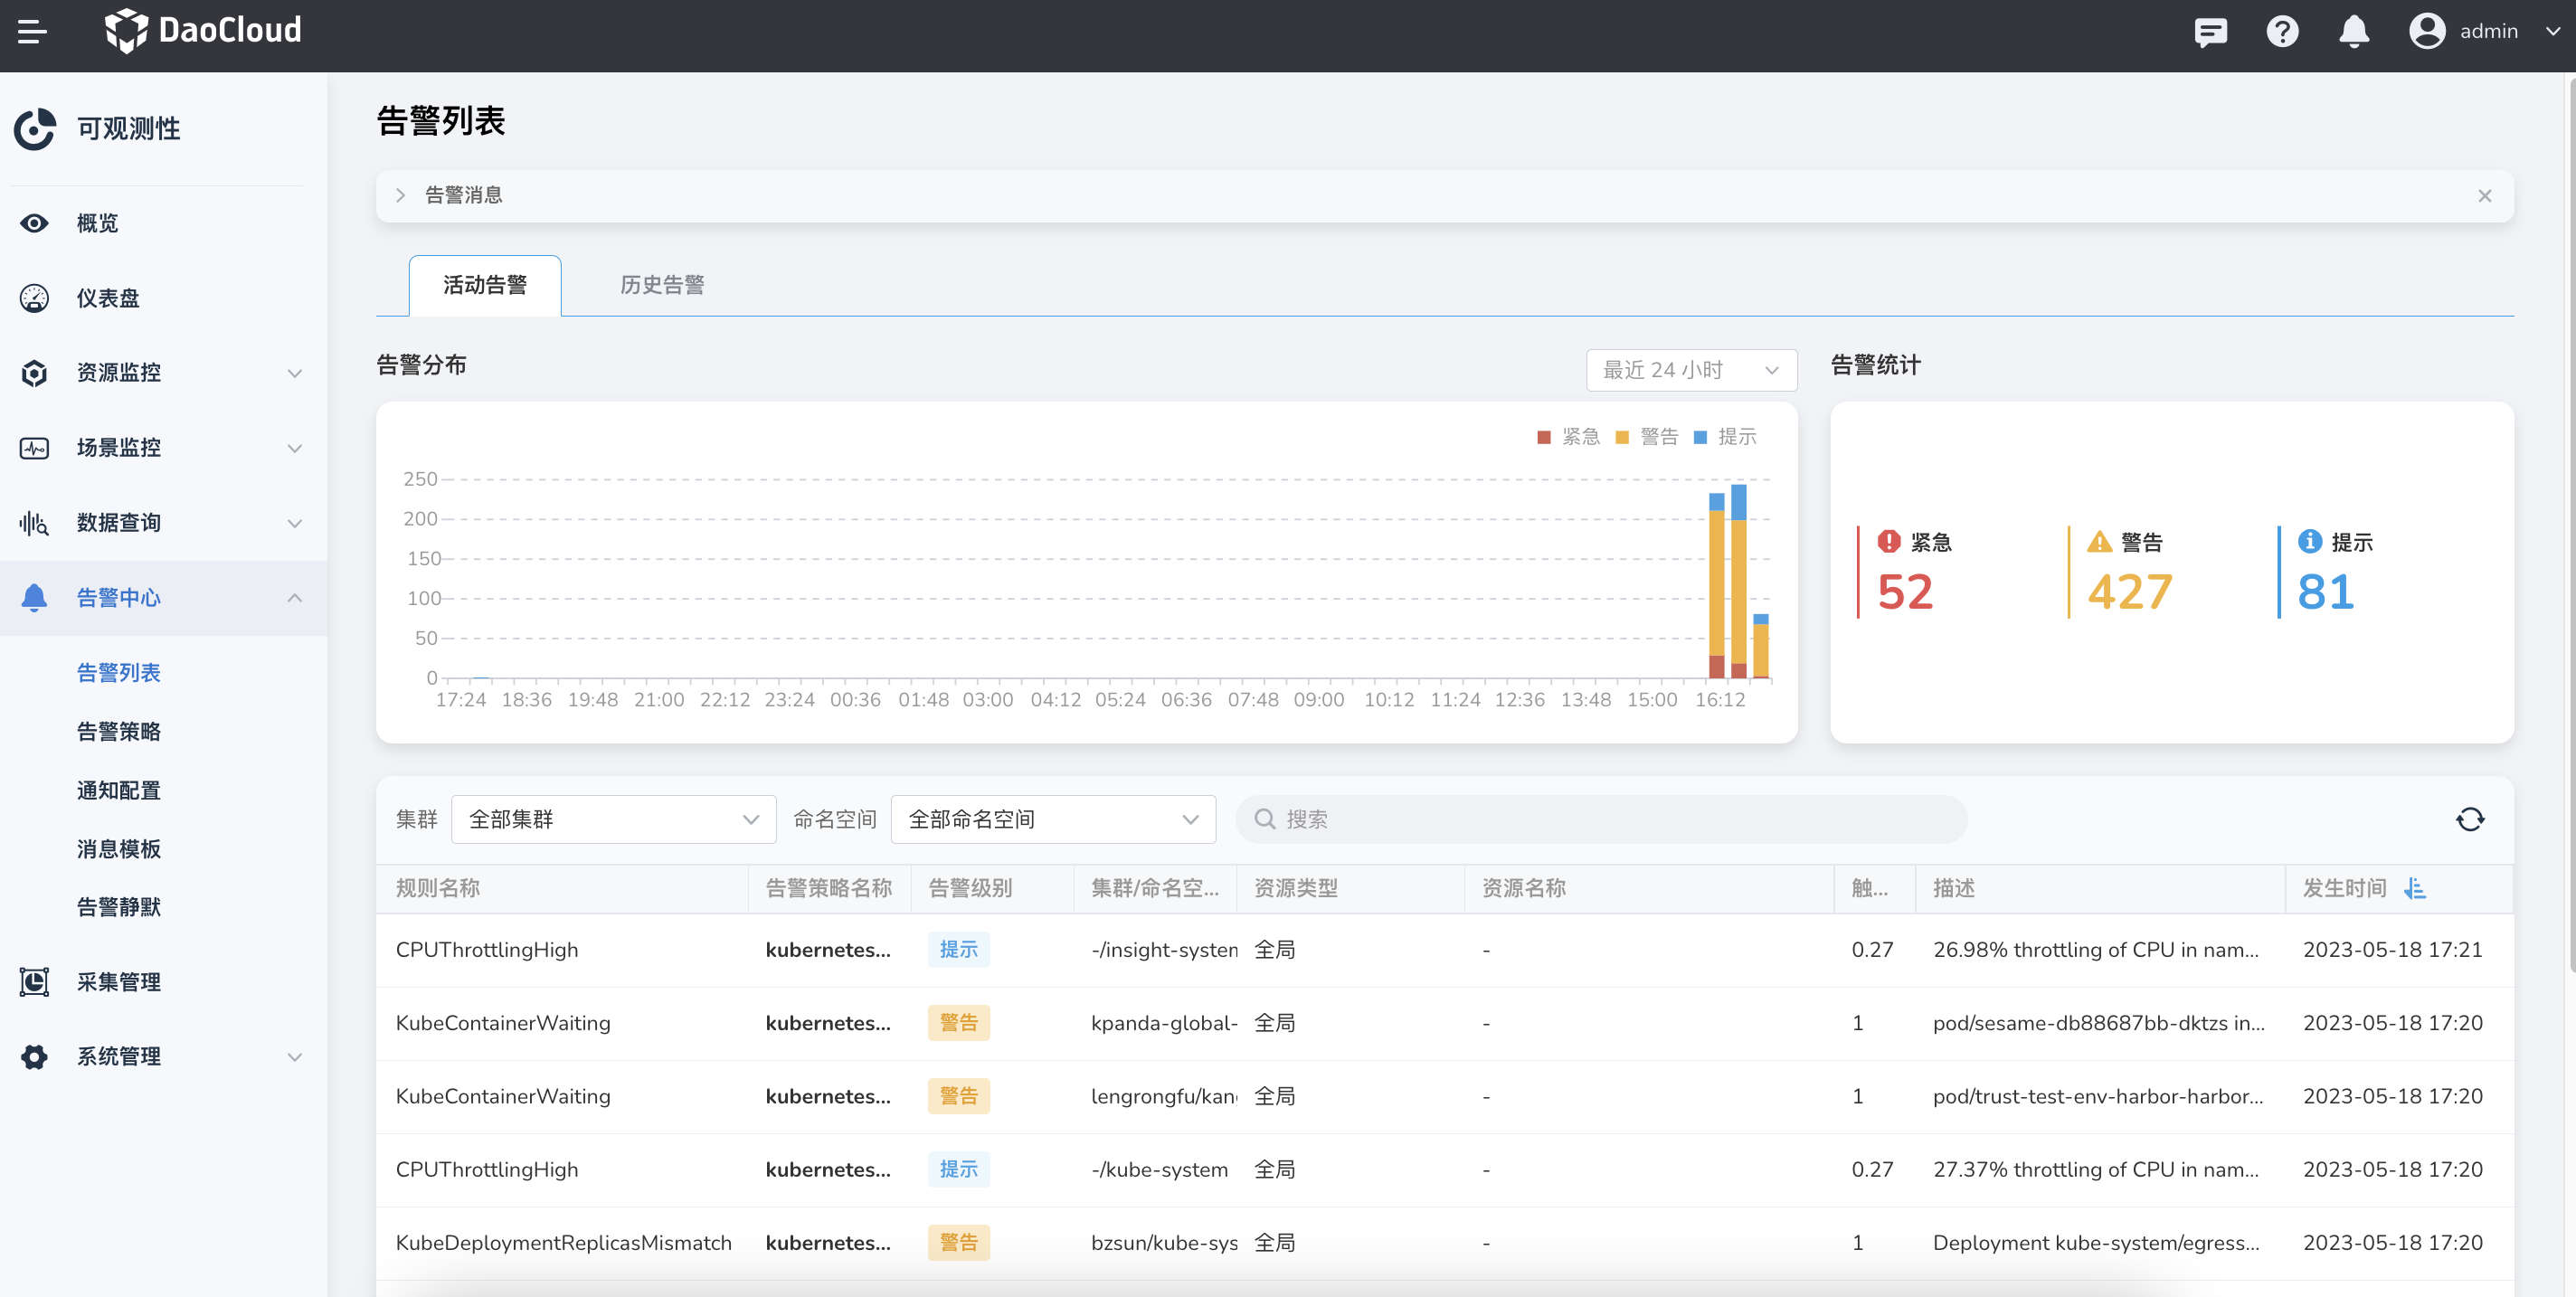The image size is (2576, 1297).
Task: Click the eye icon beside 概览
Action: tap(34, 223)
